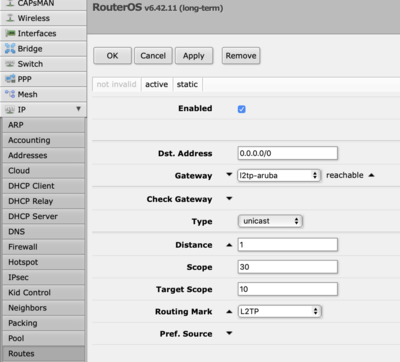Collapse the Distance field arrow
The width and height of the screenshot is (400, 362).
229,245
